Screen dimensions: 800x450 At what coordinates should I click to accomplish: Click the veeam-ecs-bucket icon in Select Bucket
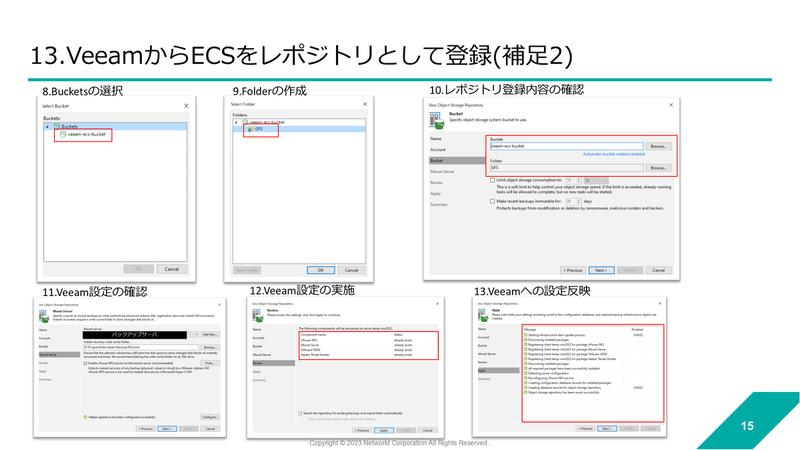click(x=63, y=134)
